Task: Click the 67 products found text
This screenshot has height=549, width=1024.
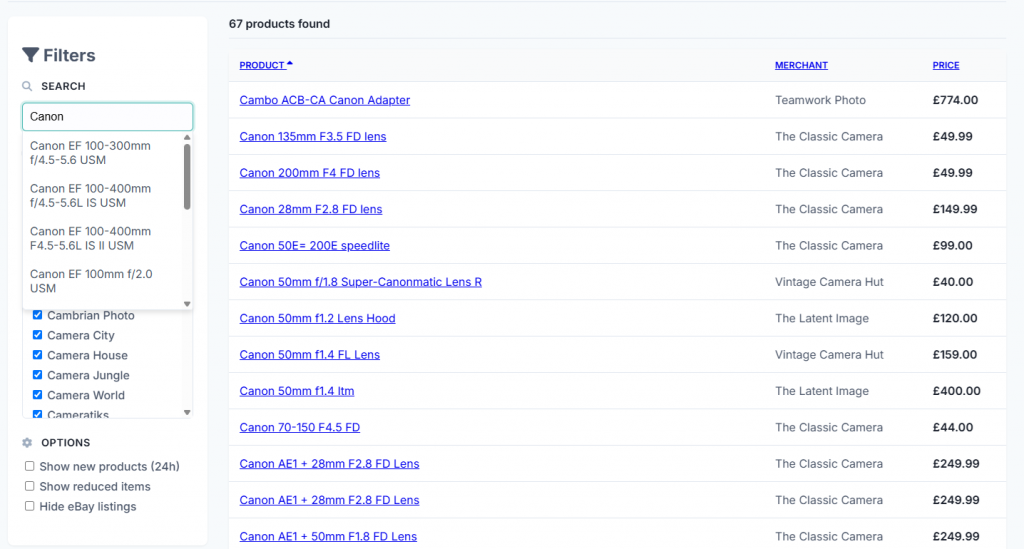Action: click(x=280, y=24)
